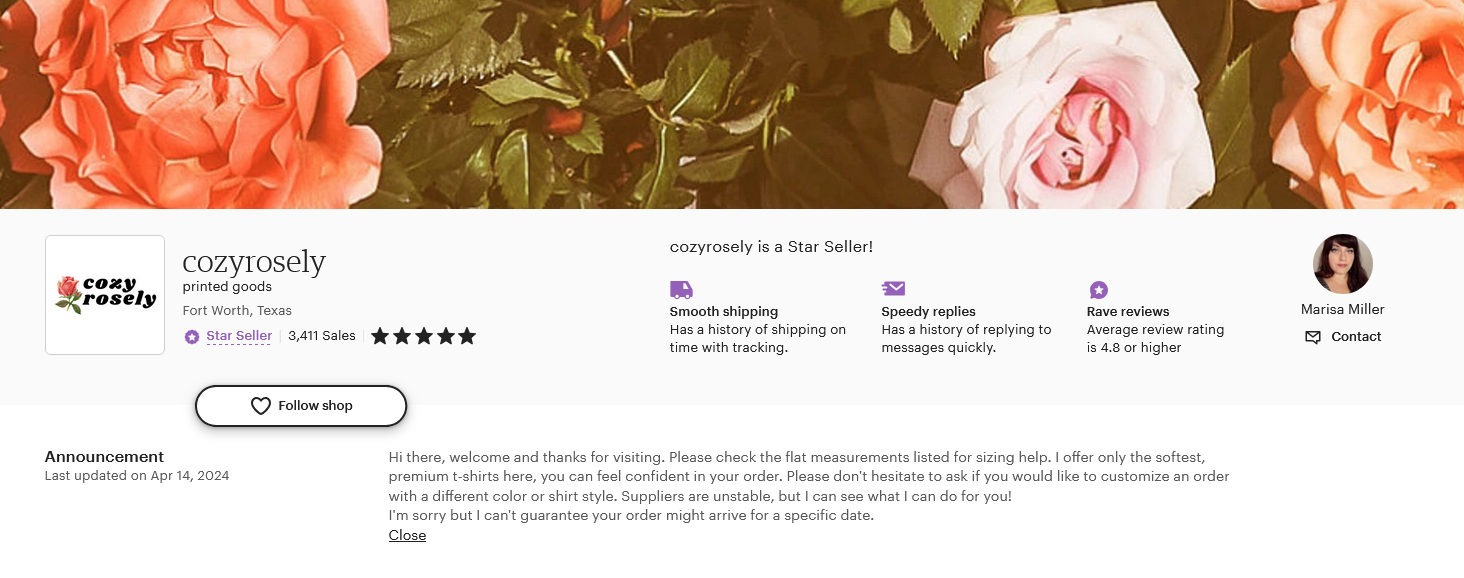Open the Star Seller link
Screen dimensions: 1464x578
click(239, 336)
